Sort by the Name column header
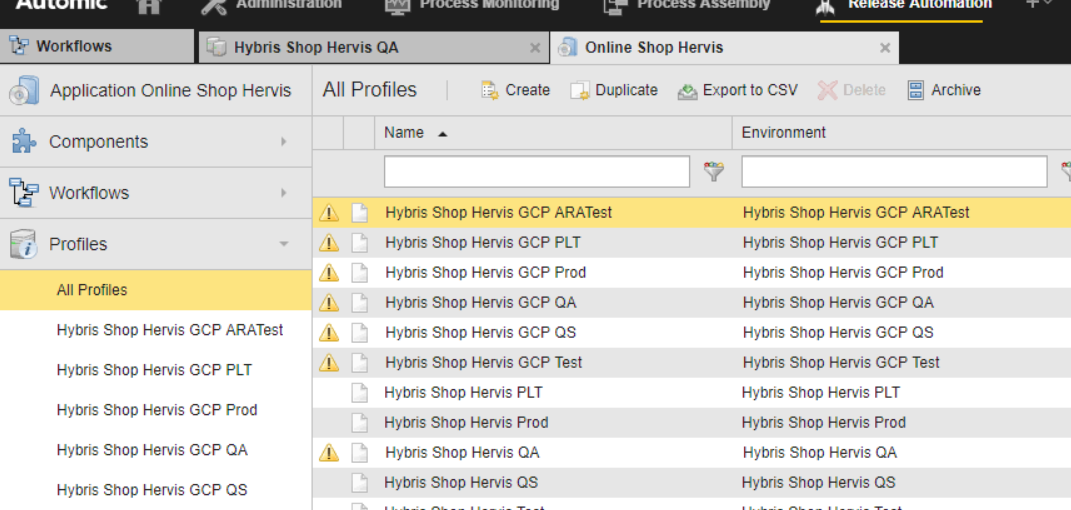 pyautogui.click(x=405, y=133)
